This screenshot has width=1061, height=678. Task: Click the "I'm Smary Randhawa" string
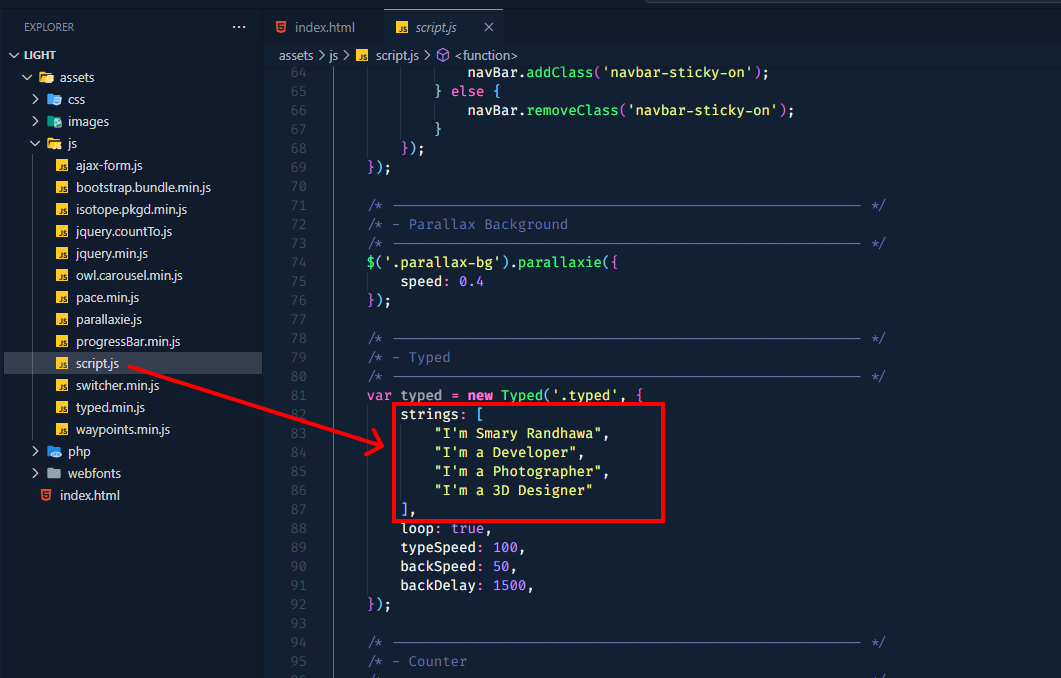[x=518, y=434]
